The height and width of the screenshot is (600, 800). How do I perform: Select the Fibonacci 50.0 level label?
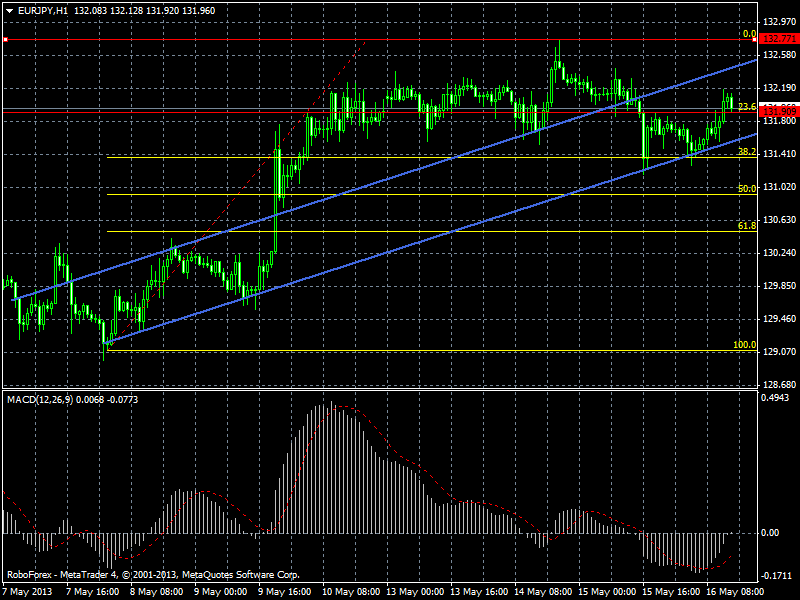click(747, 189)
